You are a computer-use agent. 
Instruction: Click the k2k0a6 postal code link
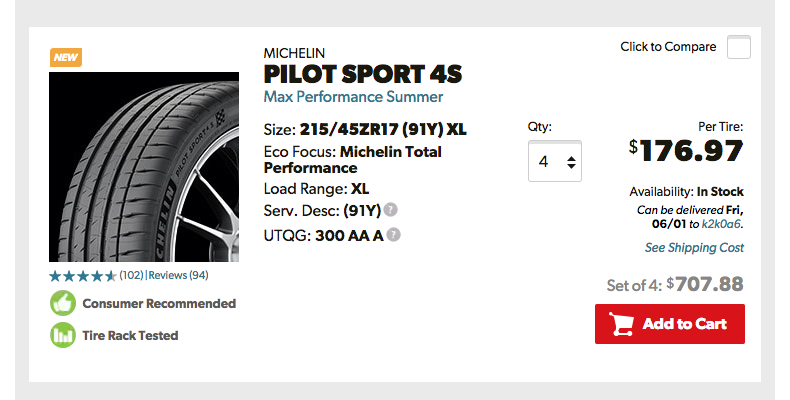click(x=721, y=225)
